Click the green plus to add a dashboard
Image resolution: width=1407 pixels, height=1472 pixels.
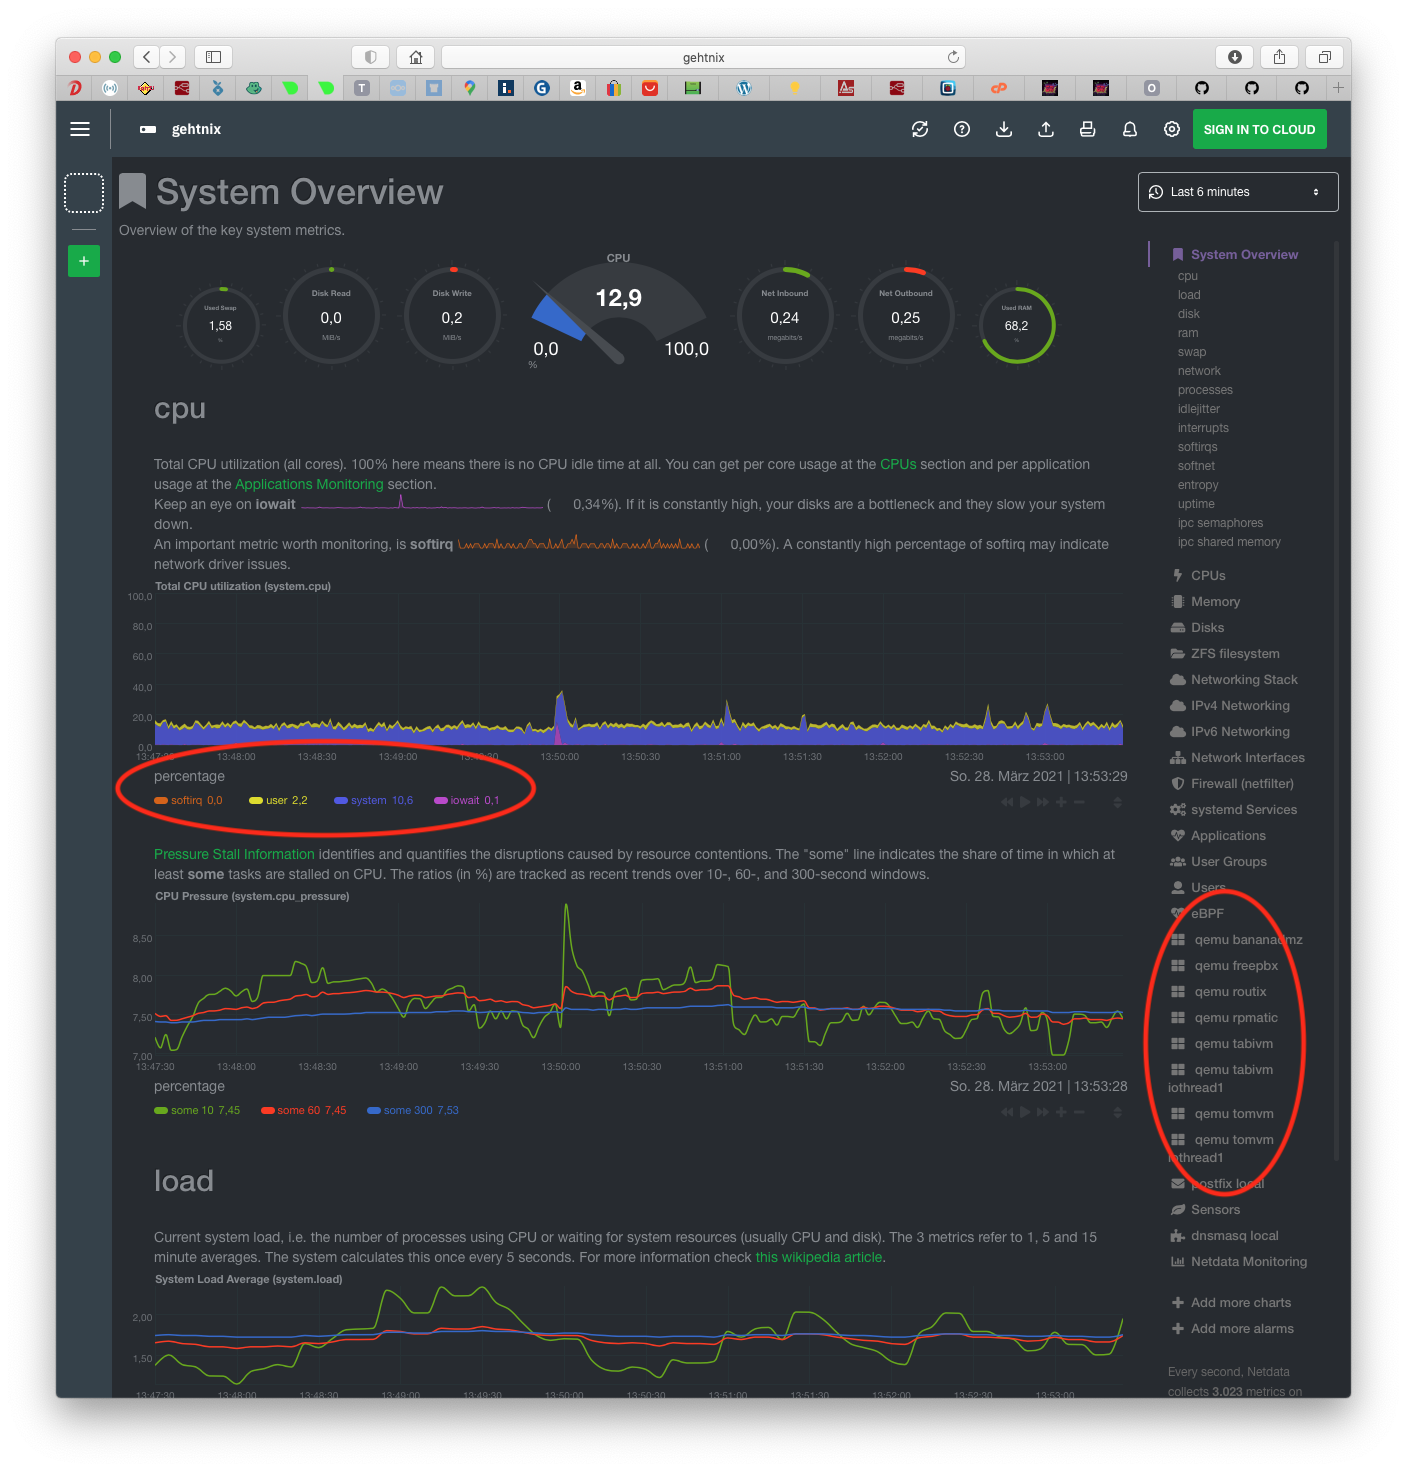click(83, 261)
